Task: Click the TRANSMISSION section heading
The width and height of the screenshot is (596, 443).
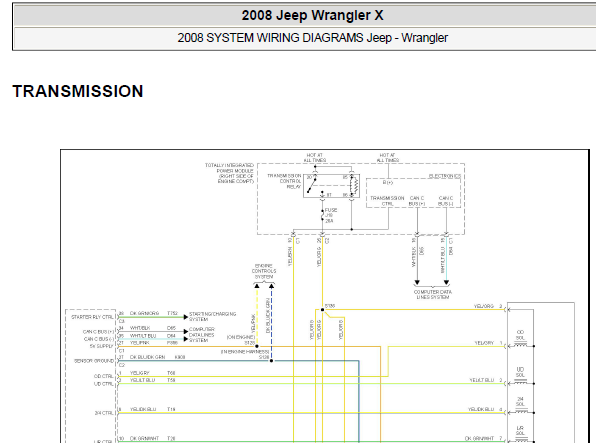Action: pos(78,91)
